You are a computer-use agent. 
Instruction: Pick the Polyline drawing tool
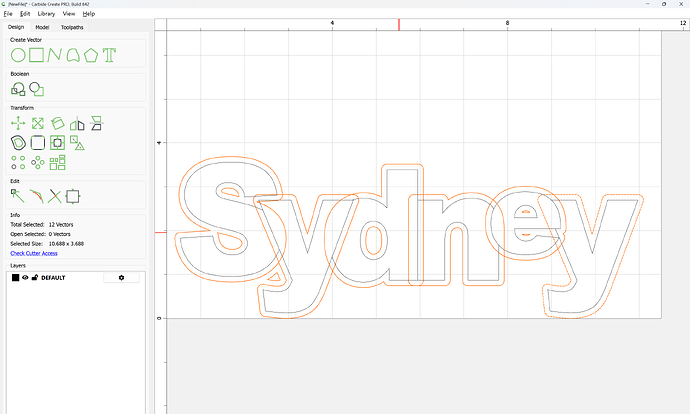point(54,55)
